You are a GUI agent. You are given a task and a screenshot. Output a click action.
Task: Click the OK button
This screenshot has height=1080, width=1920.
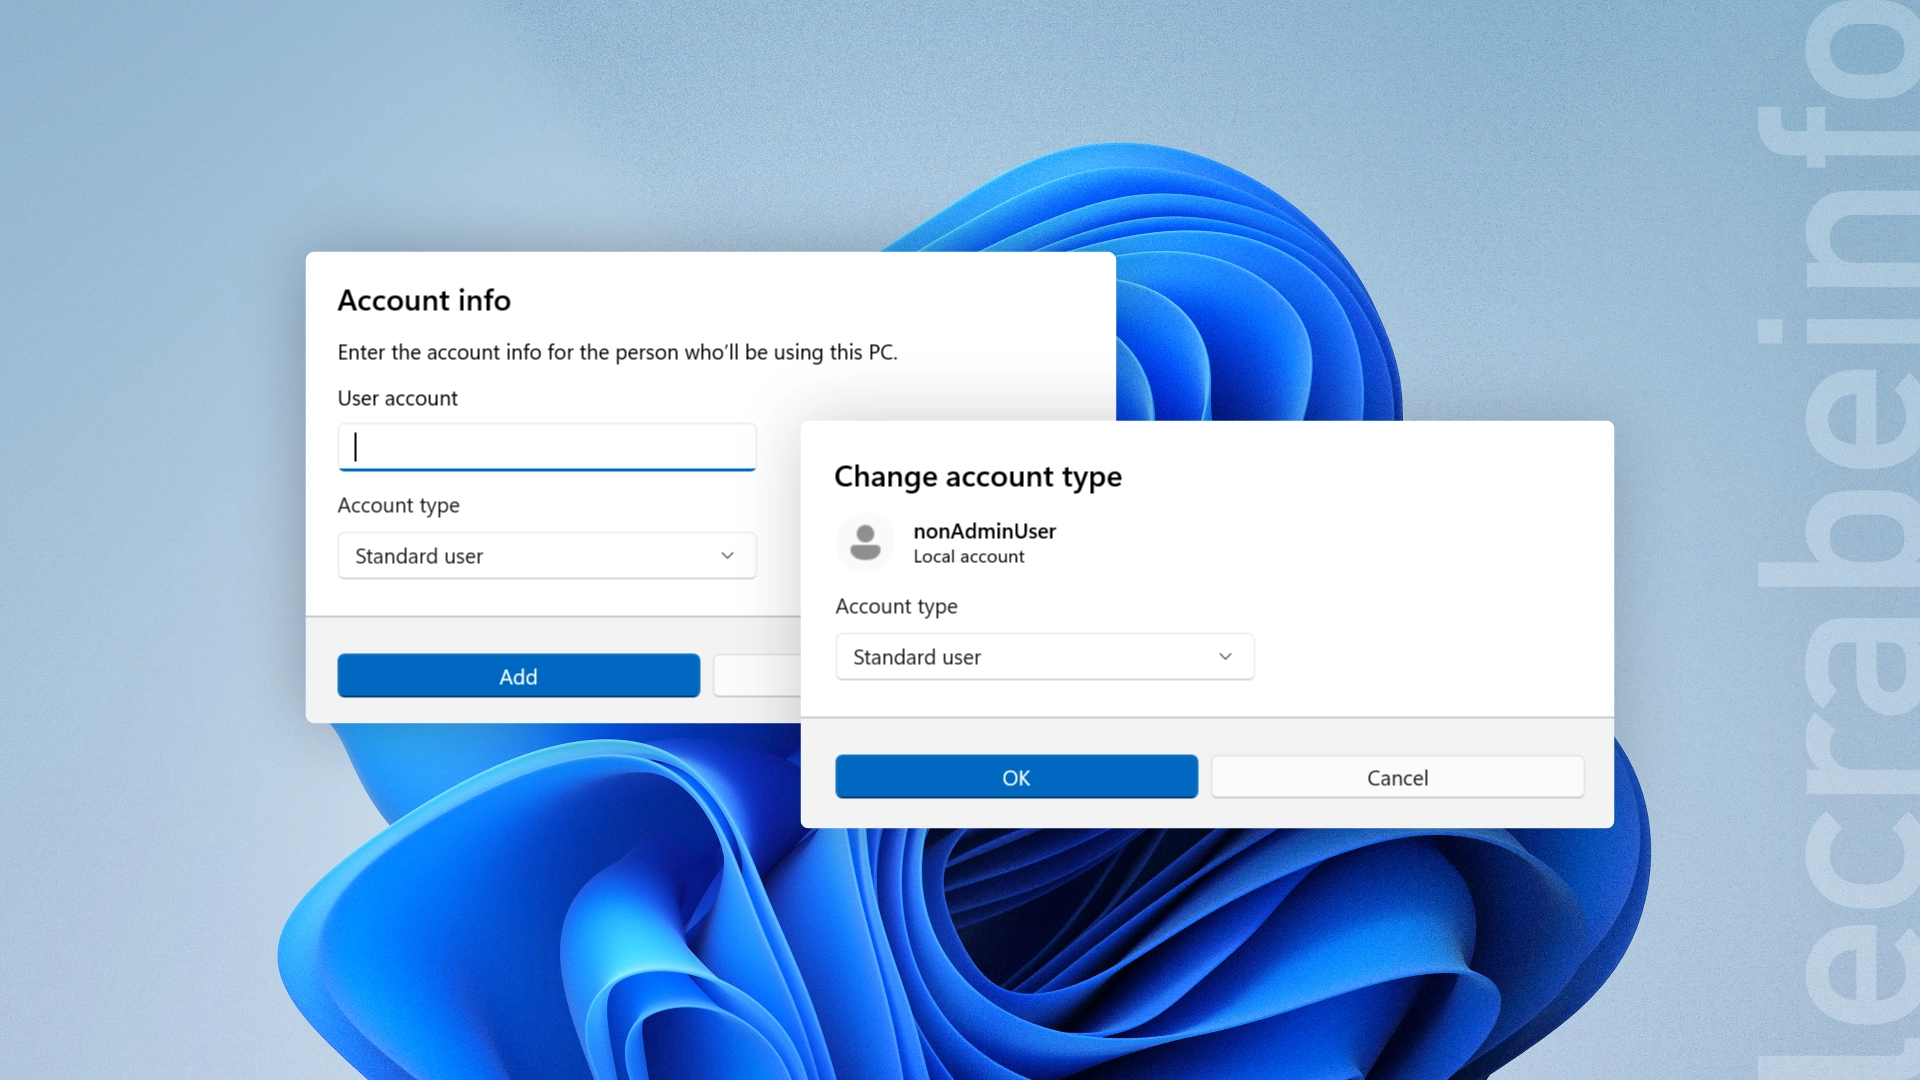(1016, 777)
